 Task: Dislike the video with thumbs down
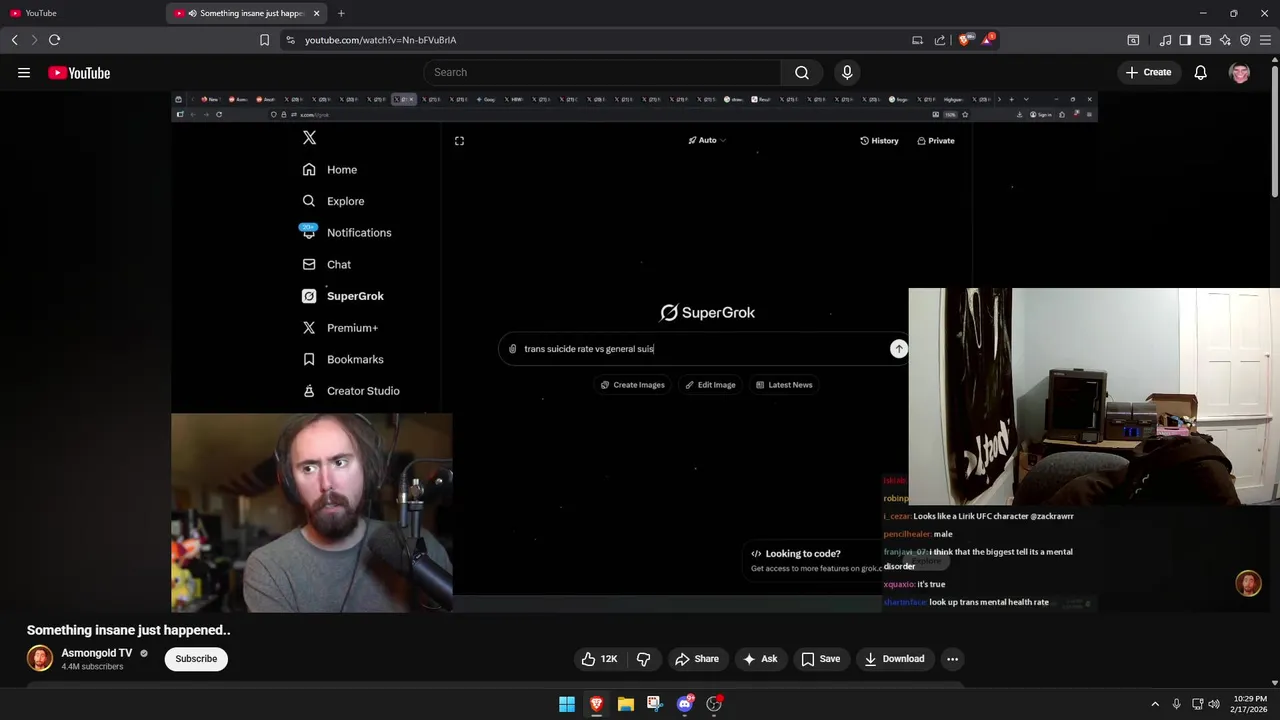[643, 659]
